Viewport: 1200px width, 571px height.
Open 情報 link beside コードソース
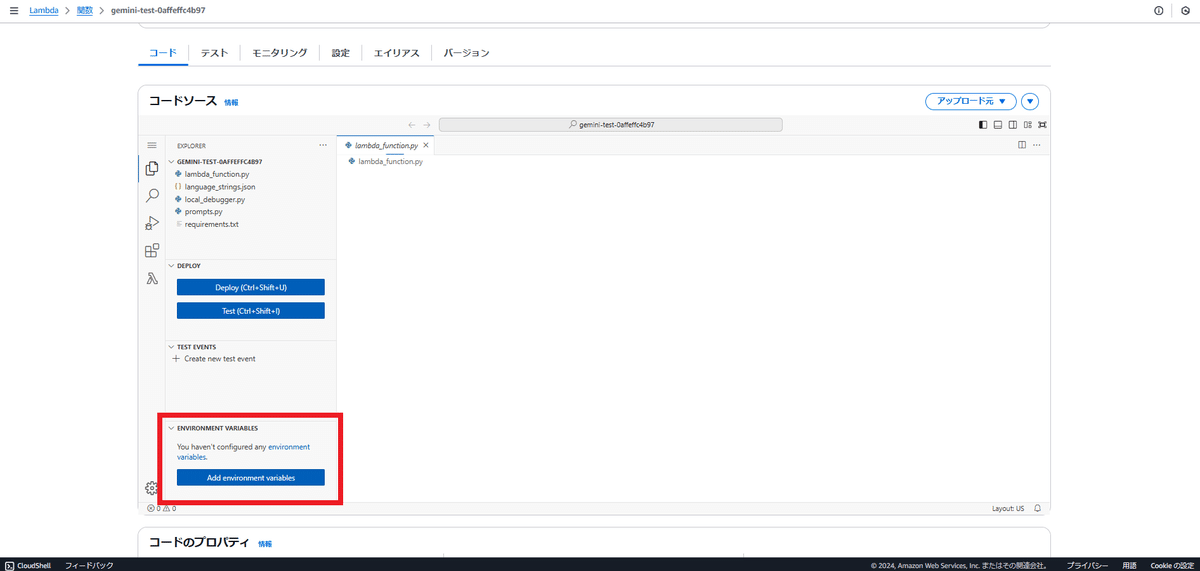(x=231, y=102)
